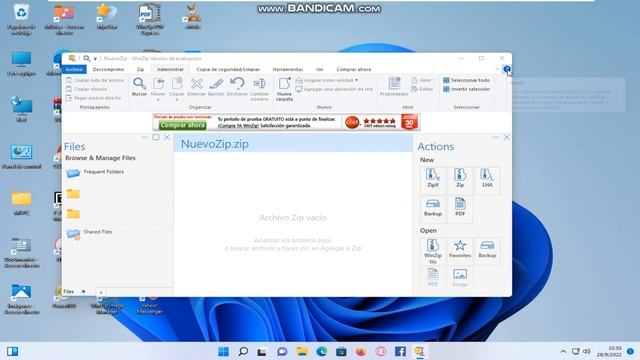Click the Eliminar X icon

coord(196,87)
